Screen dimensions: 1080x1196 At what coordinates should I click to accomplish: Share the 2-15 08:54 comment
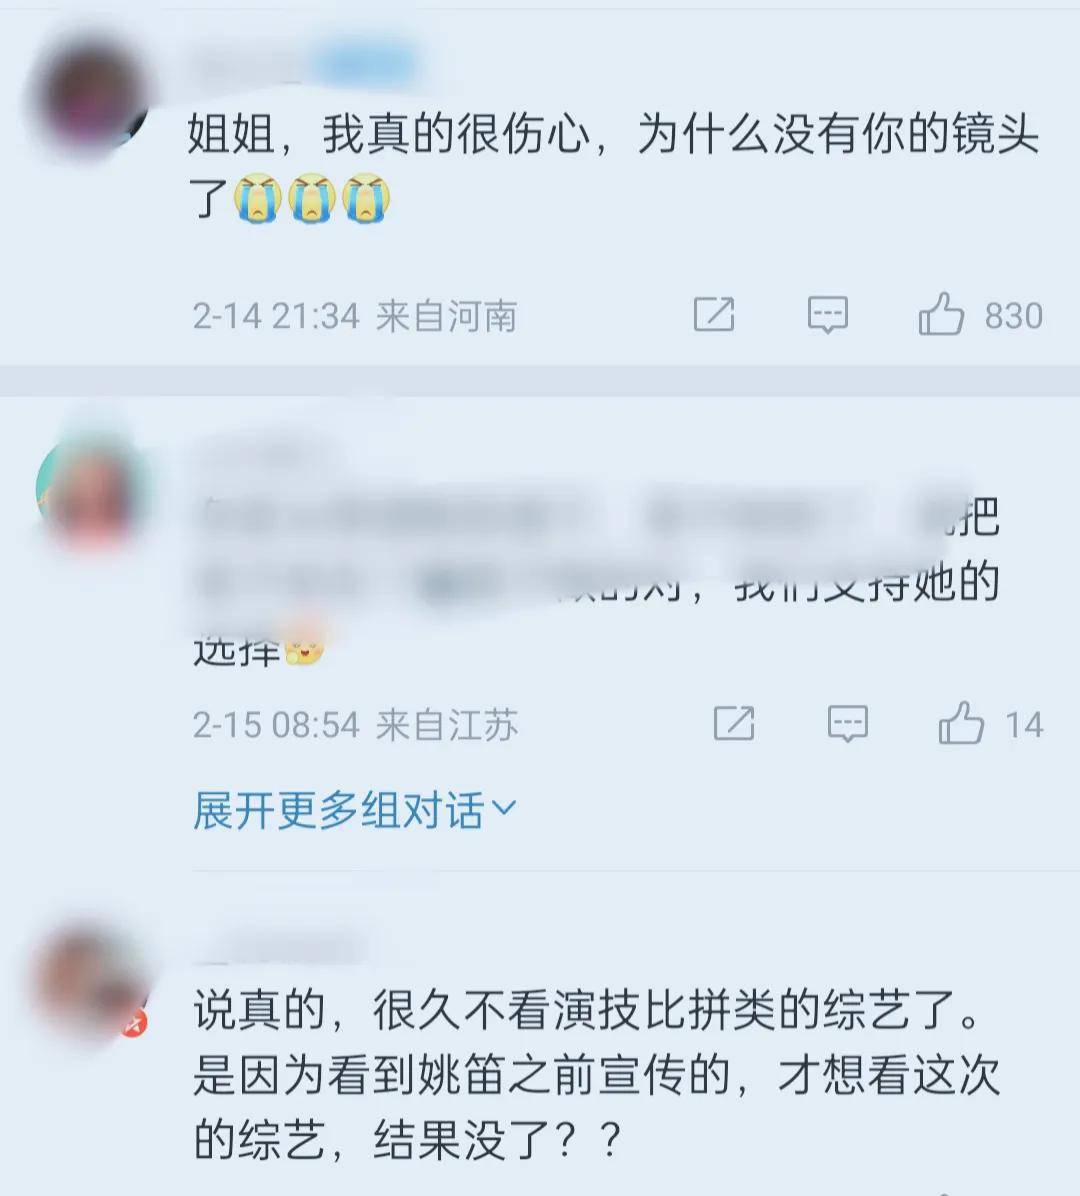(x=734, y=723)
